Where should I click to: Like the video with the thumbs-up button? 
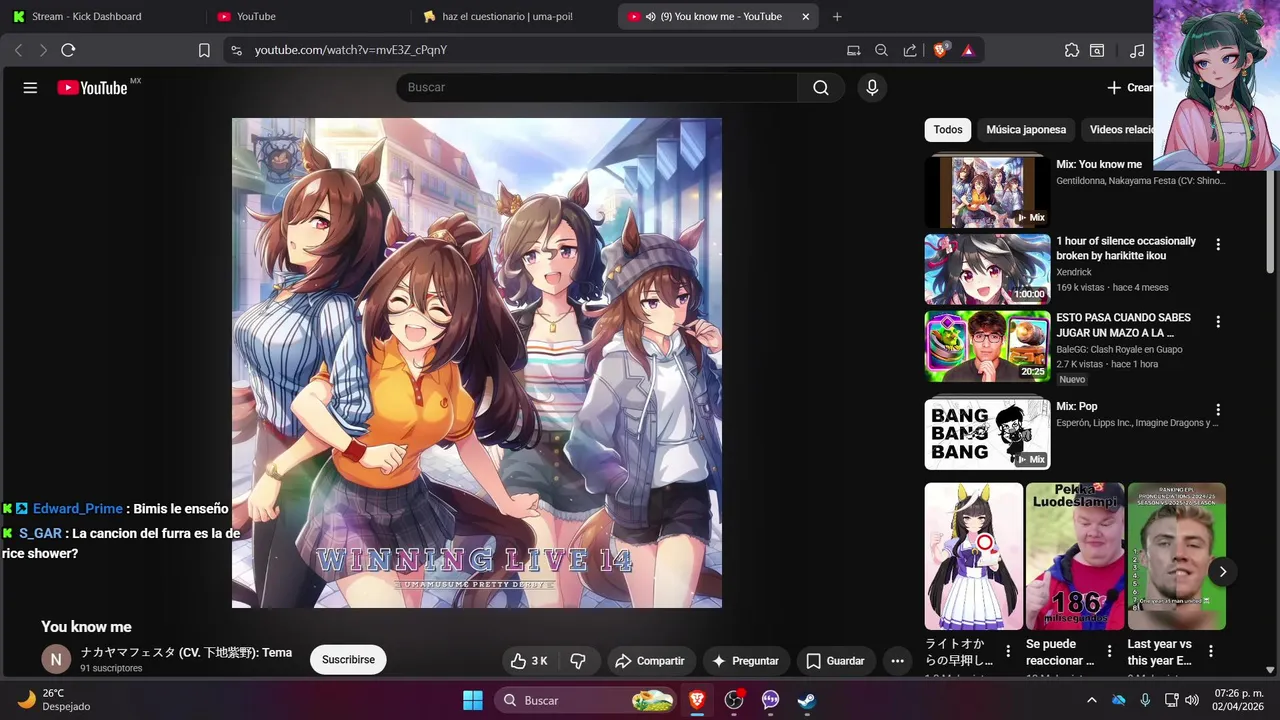click(529, 661)
